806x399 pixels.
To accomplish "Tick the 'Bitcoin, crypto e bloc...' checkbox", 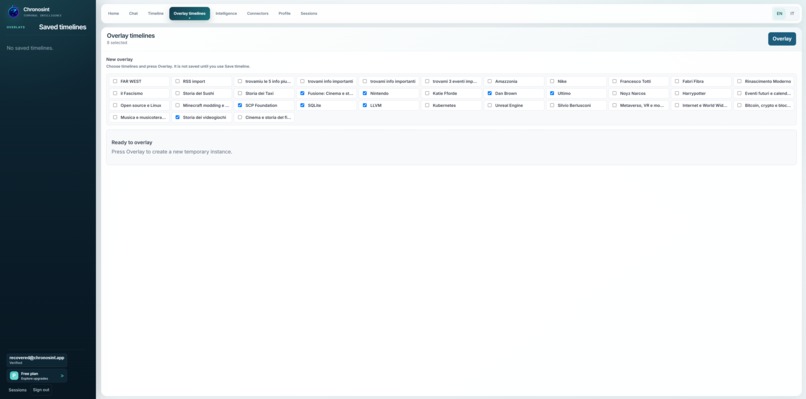I will click(x=739, y=105).
